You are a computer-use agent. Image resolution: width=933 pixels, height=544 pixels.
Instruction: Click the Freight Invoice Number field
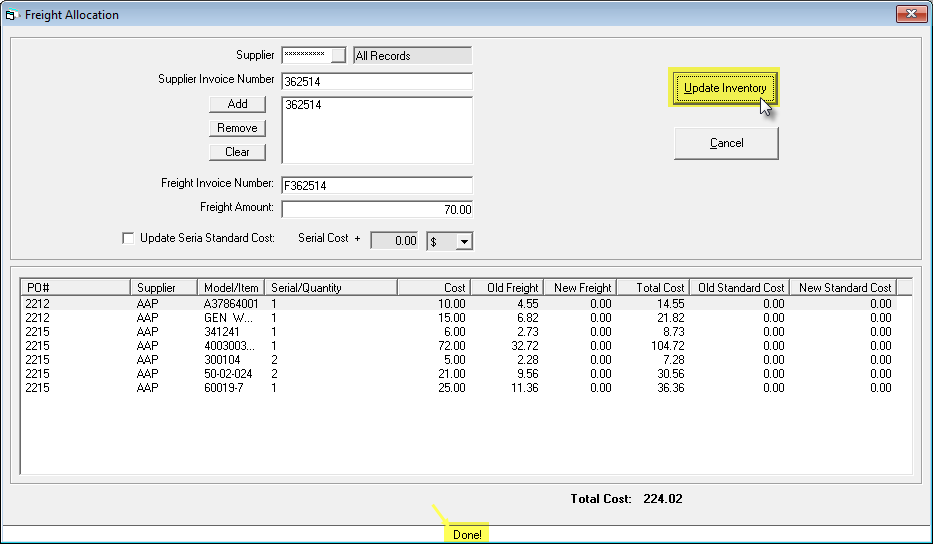[x=377, y=185]
